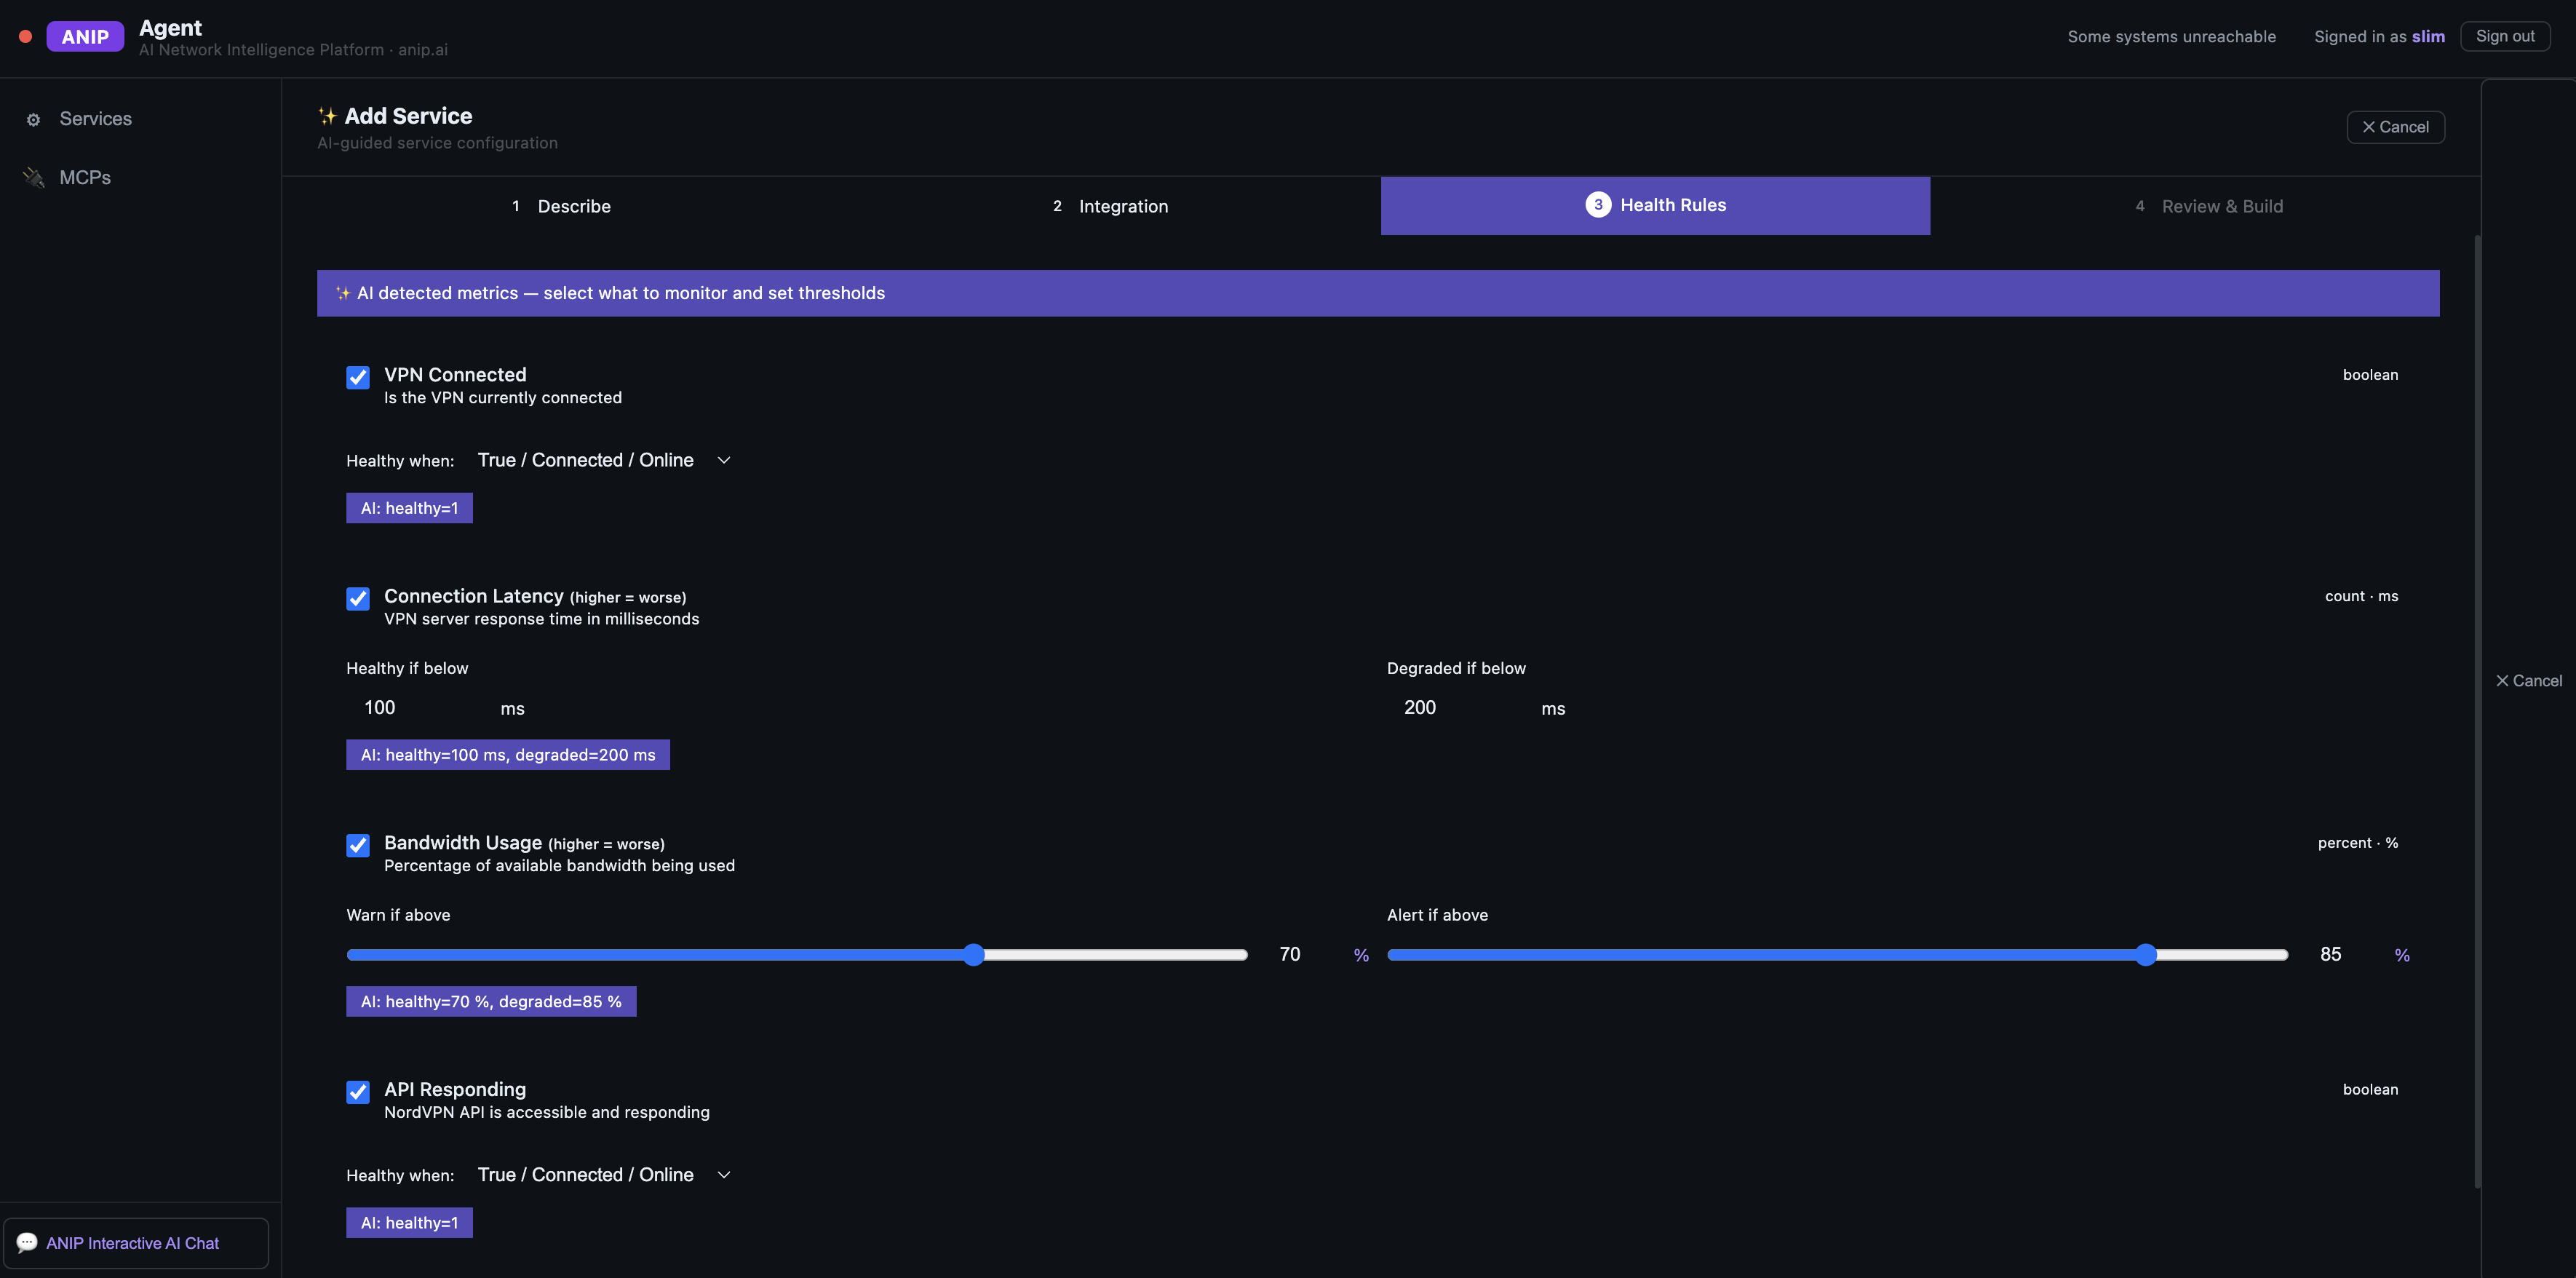Adjust the Alert if above bandwidth slider

(x=1837, y=955)
